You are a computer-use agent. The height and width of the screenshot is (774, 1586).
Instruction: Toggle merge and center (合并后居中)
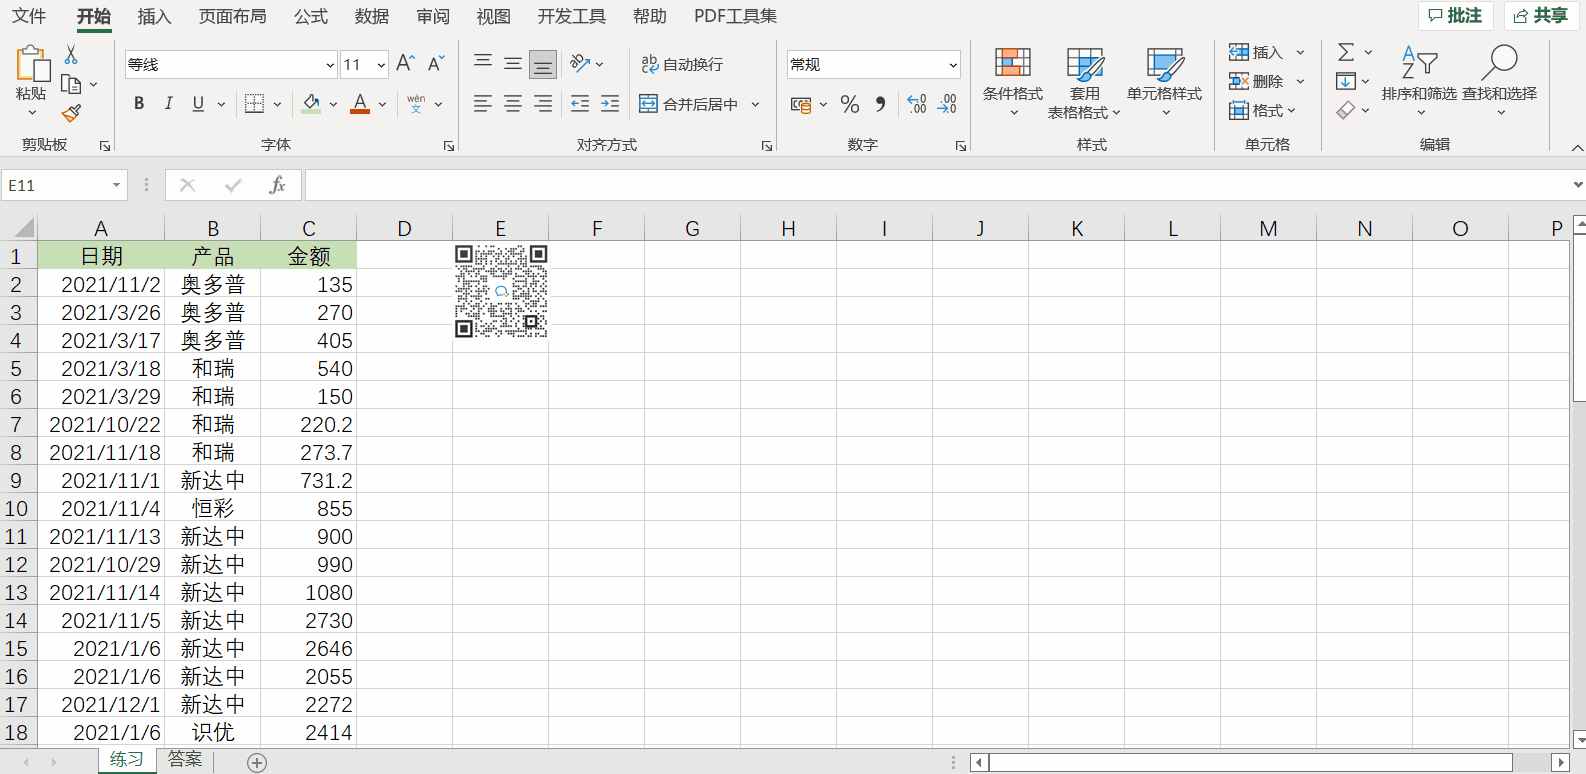click(x=689, y=104)
